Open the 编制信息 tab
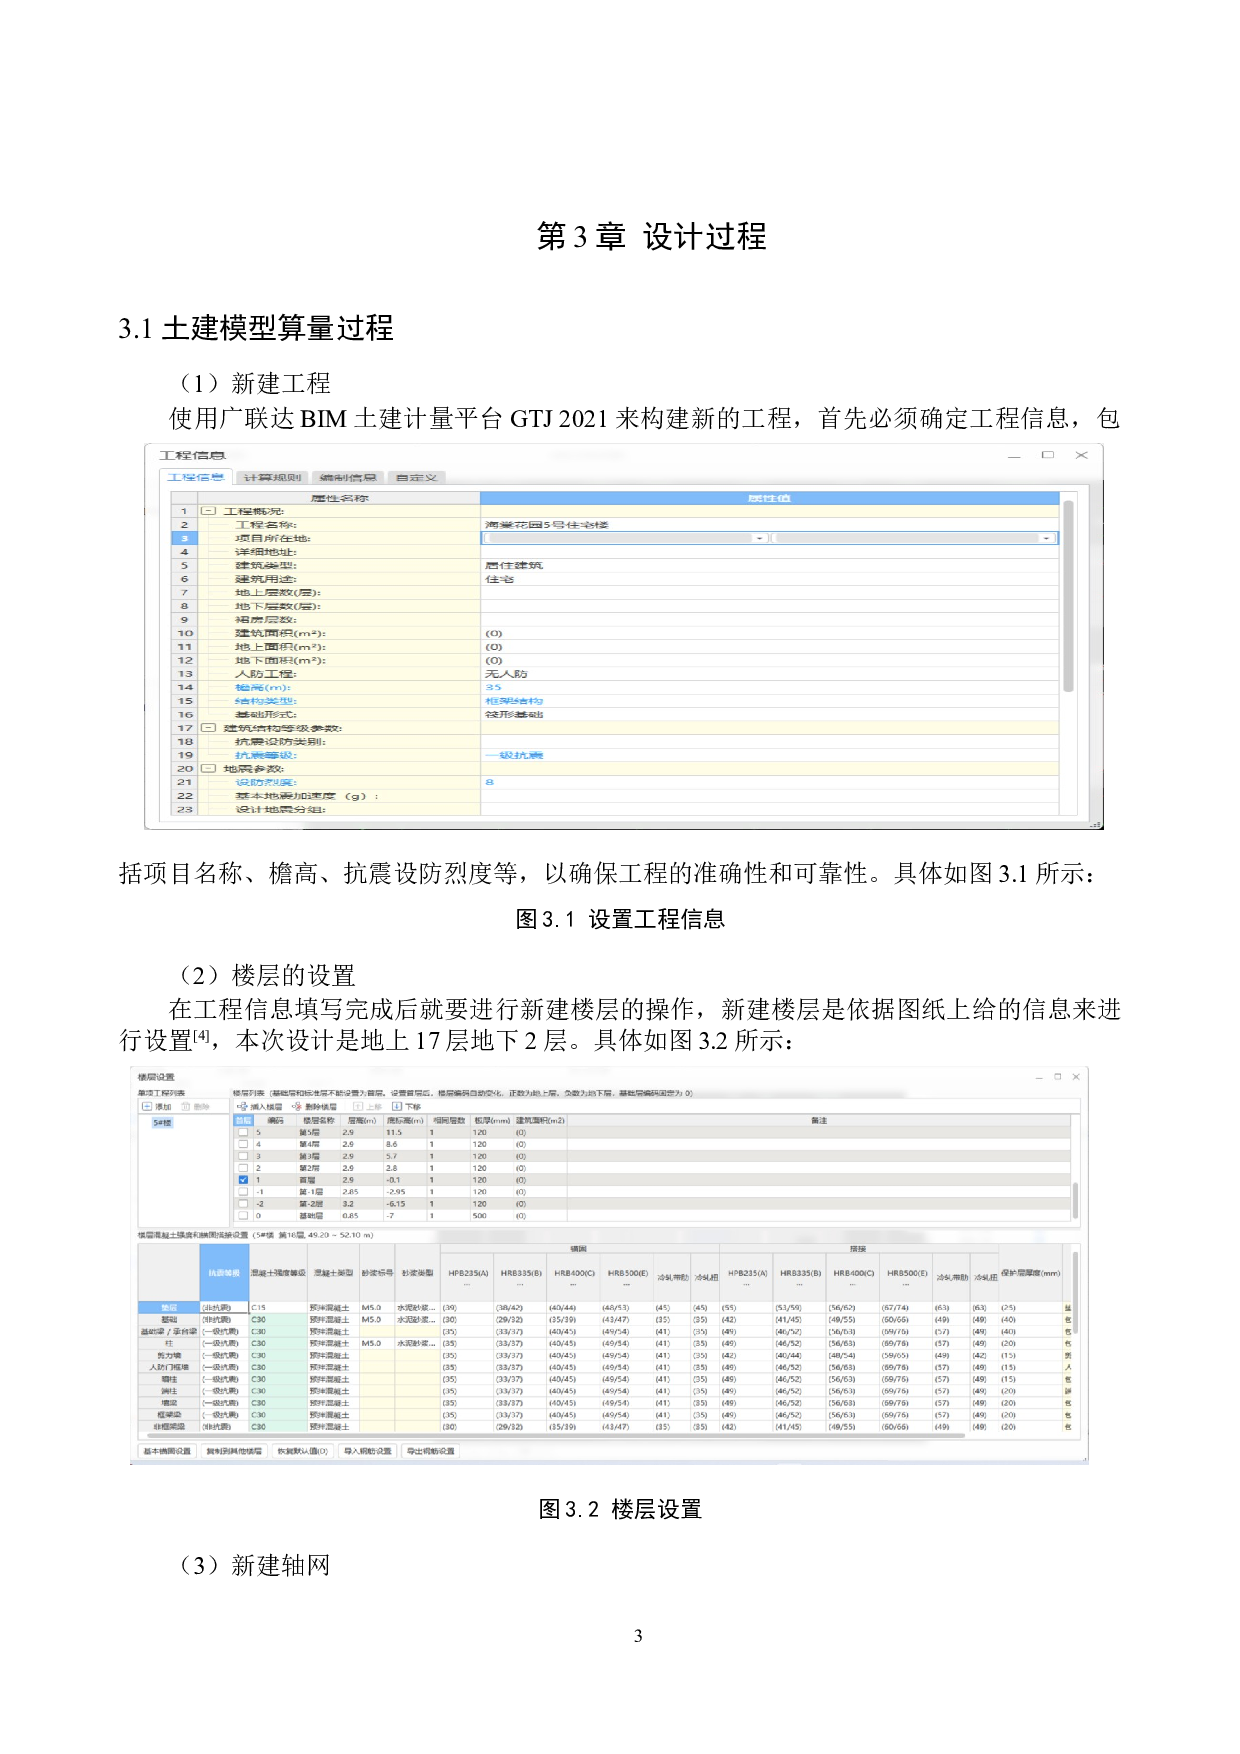The height and width of the screenshot is (1754, 1240). click(x=348, y=478)
